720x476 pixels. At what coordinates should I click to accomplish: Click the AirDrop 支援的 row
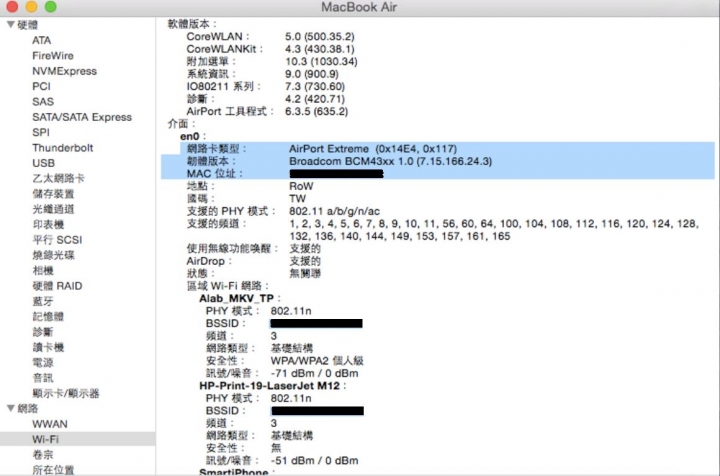tap(253, 261)
